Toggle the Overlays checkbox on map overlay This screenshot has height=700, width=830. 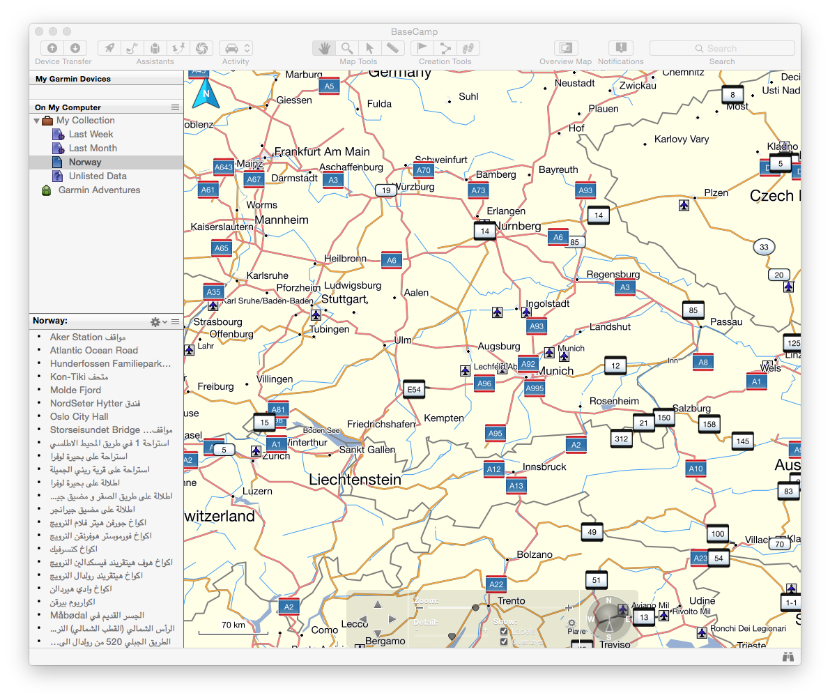click(x=503, y=642)
